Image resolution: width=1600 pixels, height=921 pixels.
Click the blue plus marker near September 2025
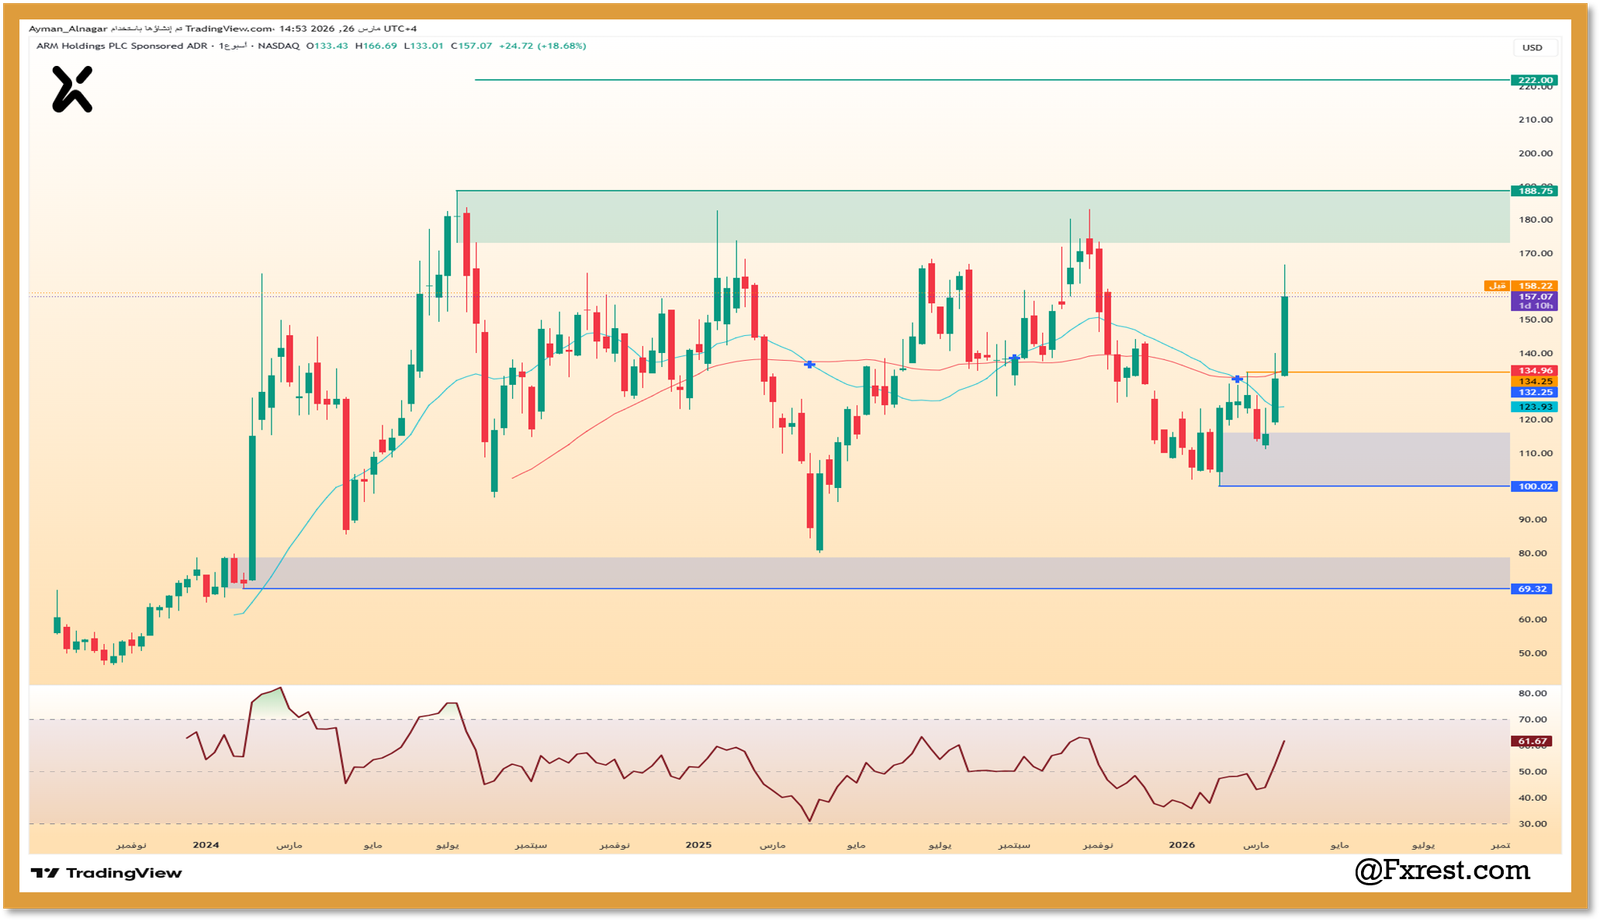pyautogui.click(x=1014, y=358)
